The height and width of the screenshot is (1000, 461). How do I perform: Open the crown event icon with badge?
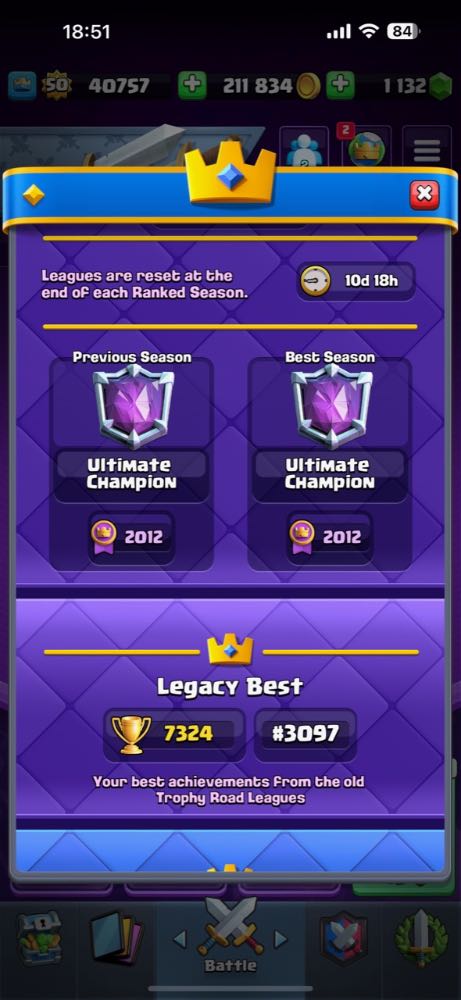pos(366,148)
